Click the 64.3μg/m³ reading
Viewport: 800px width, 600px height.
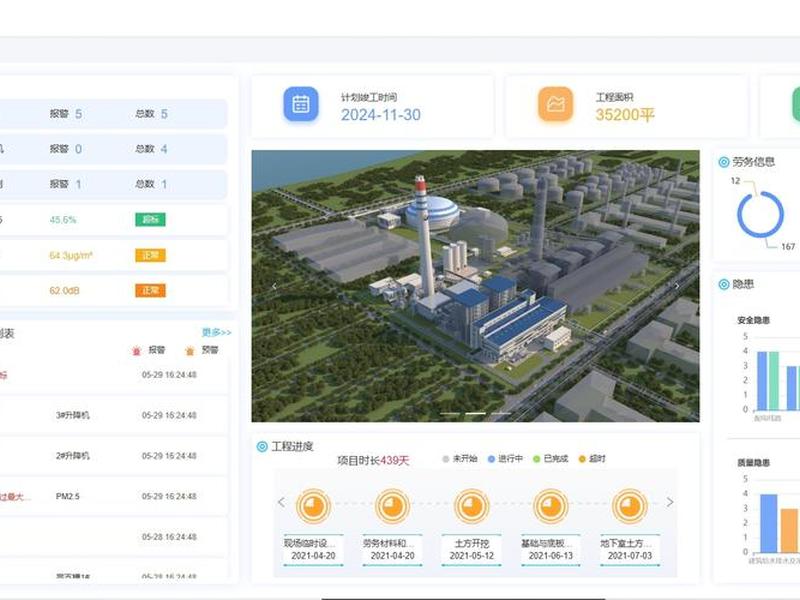(71, 255)
